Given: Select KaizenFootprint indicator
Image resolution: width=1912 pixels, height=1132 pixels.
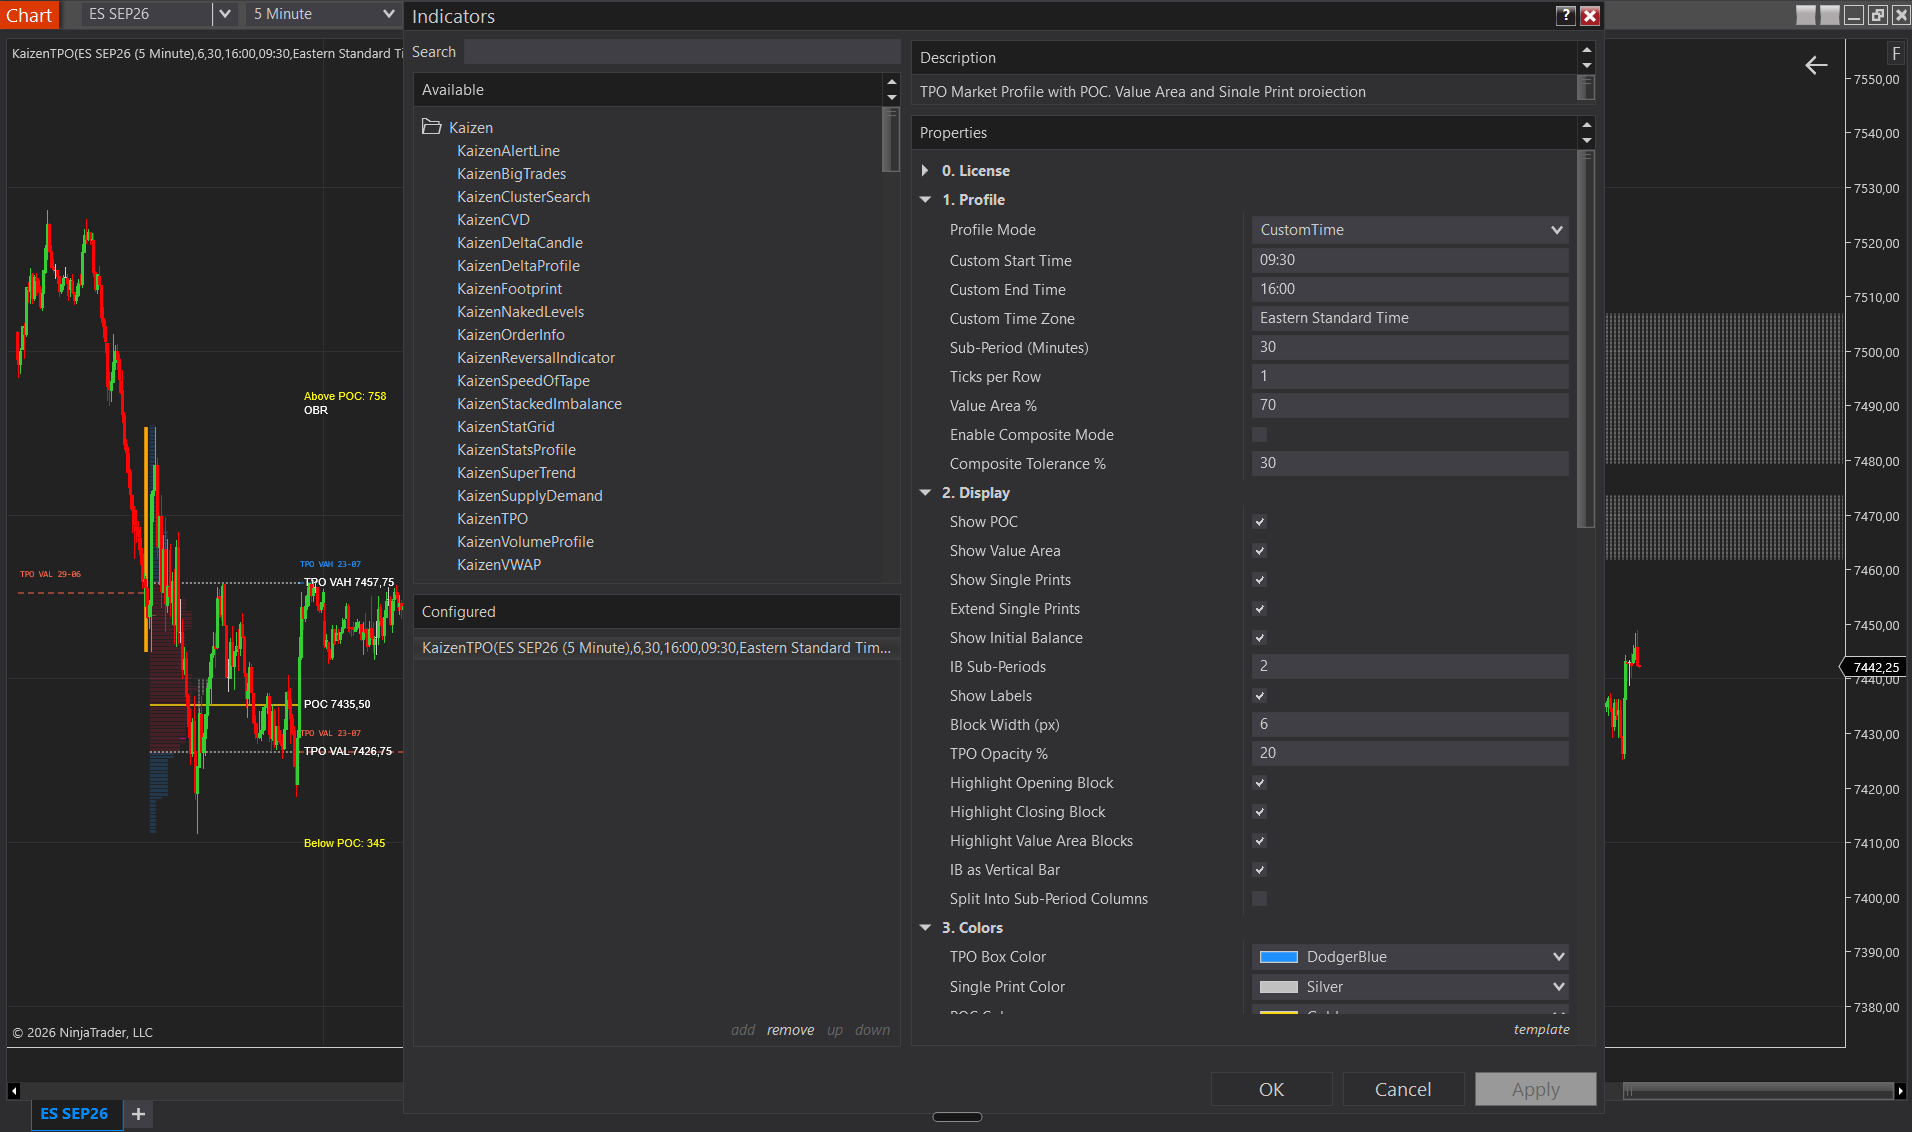Looking at the screenshot, I should pyautogui.click(x=509, y=289).
